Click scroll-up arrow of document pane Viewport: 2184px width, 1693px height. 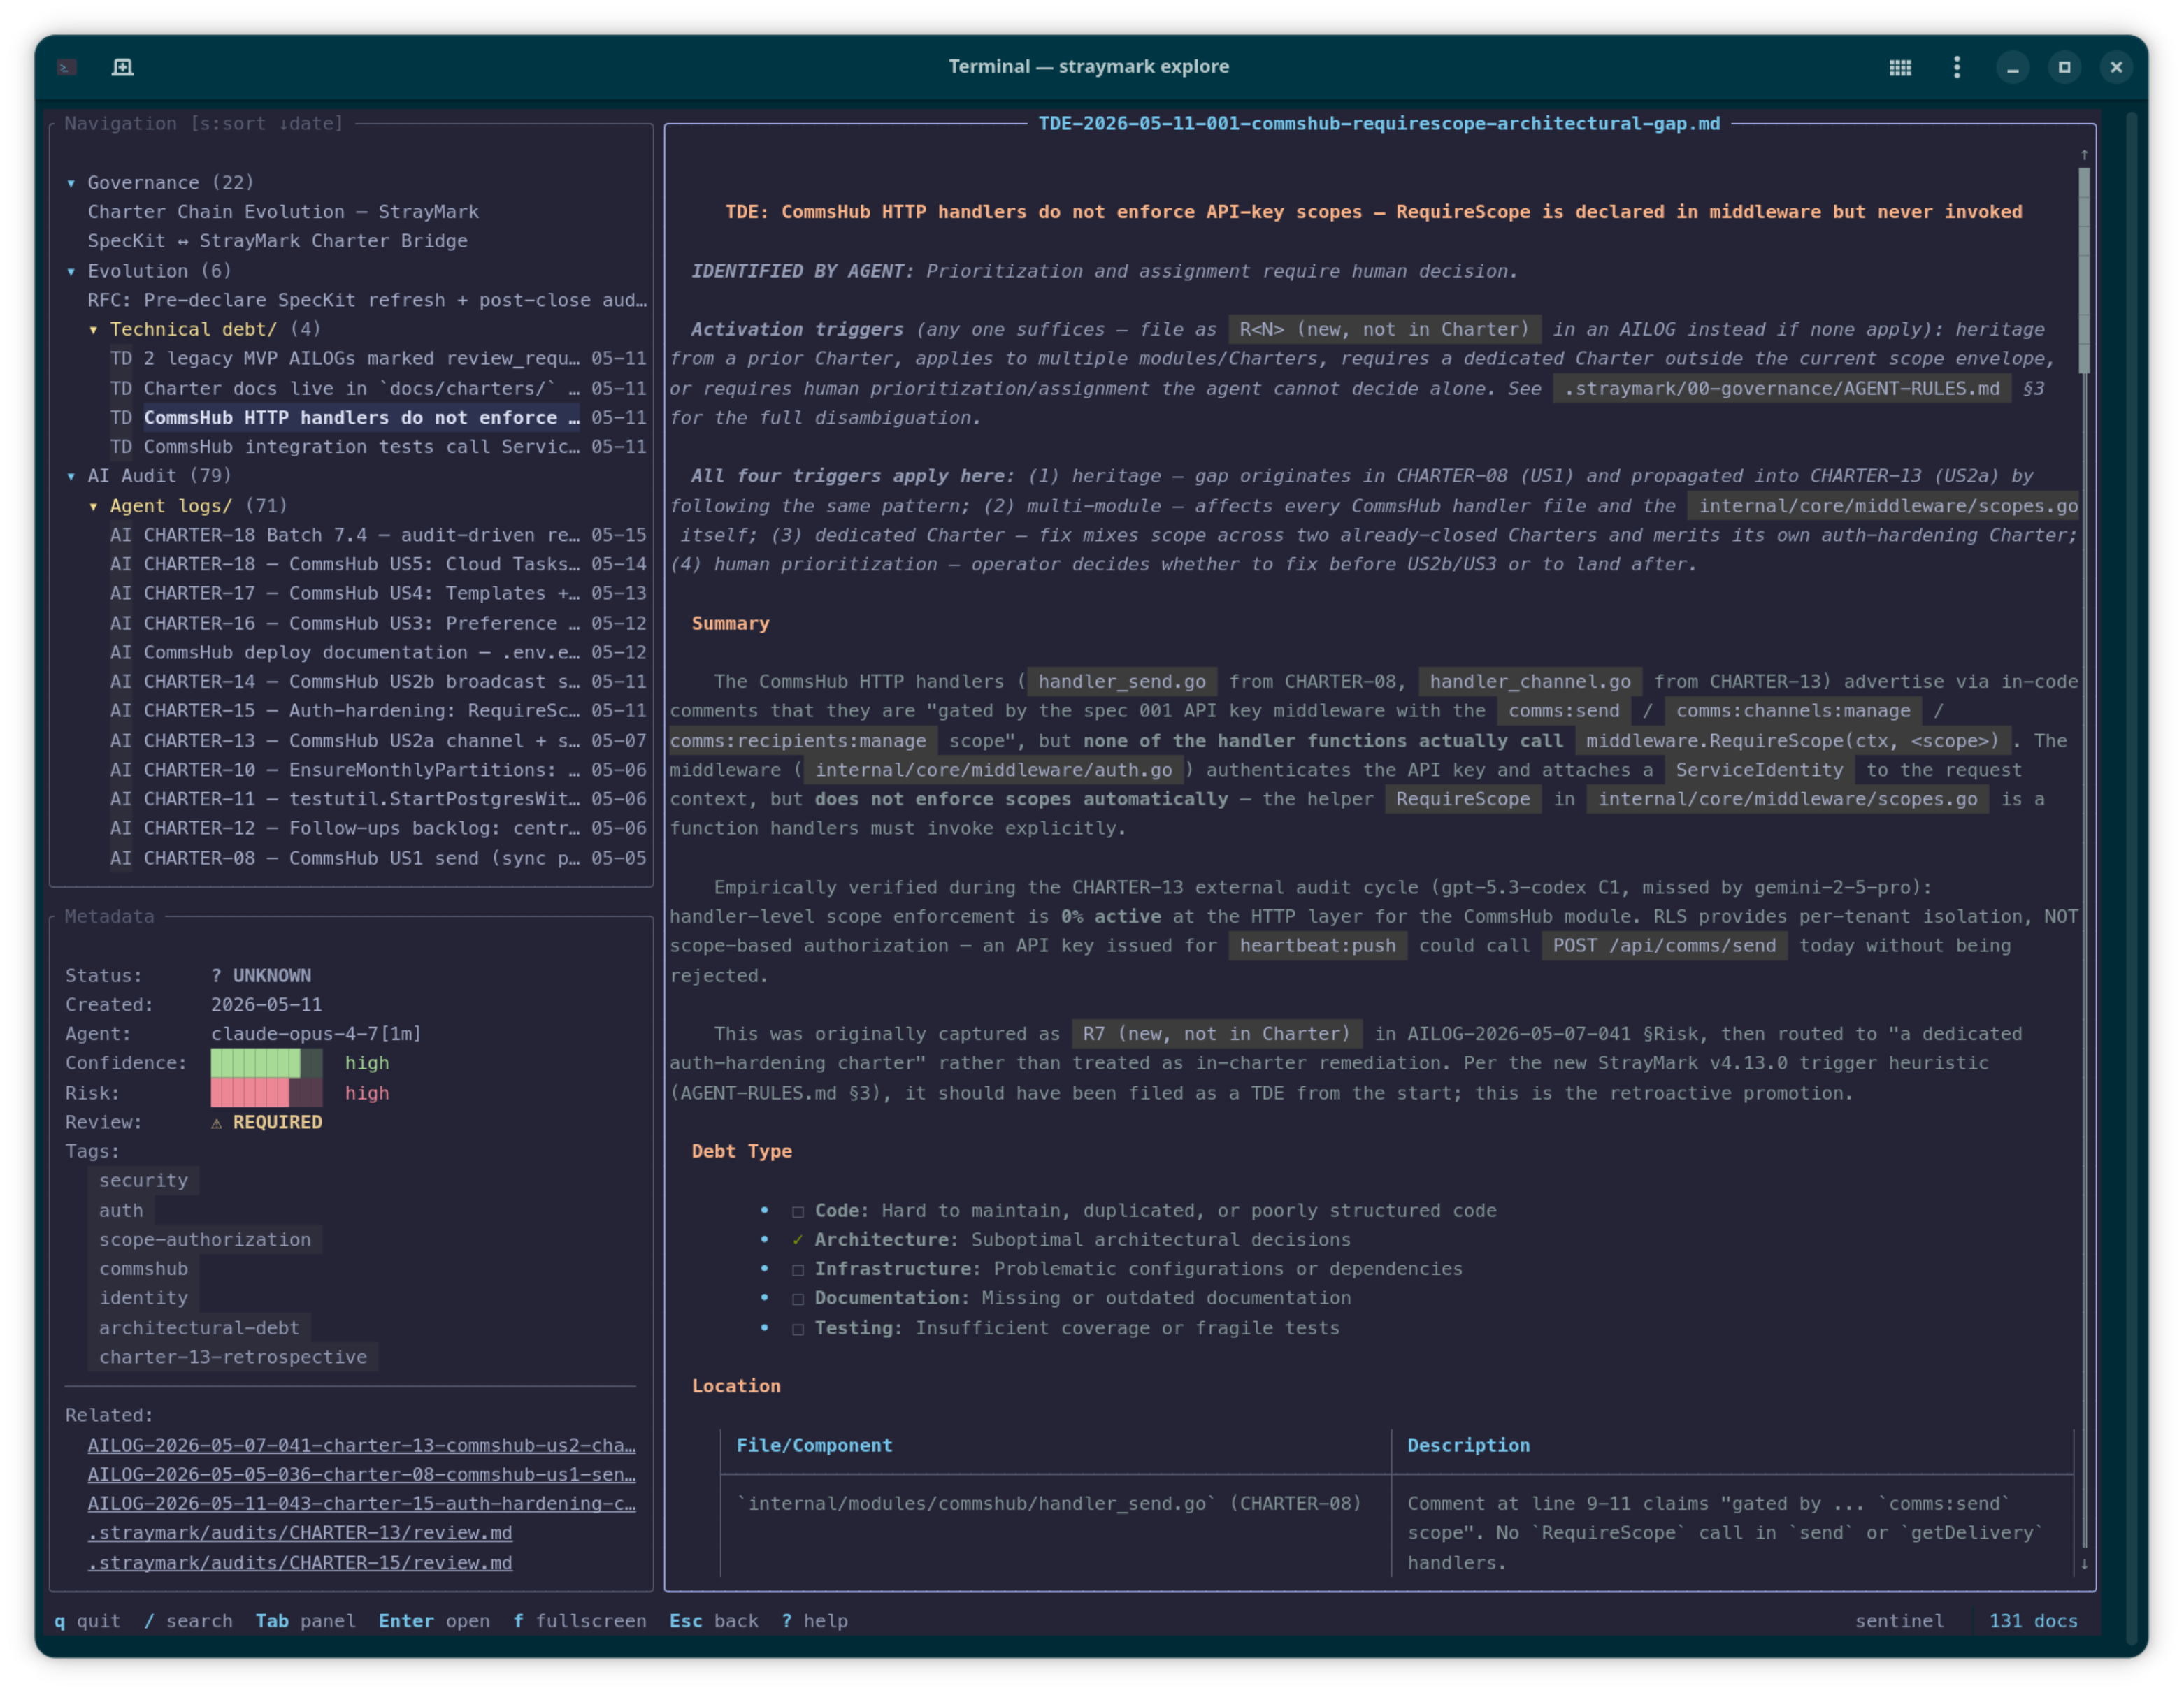pos(2084,155)
